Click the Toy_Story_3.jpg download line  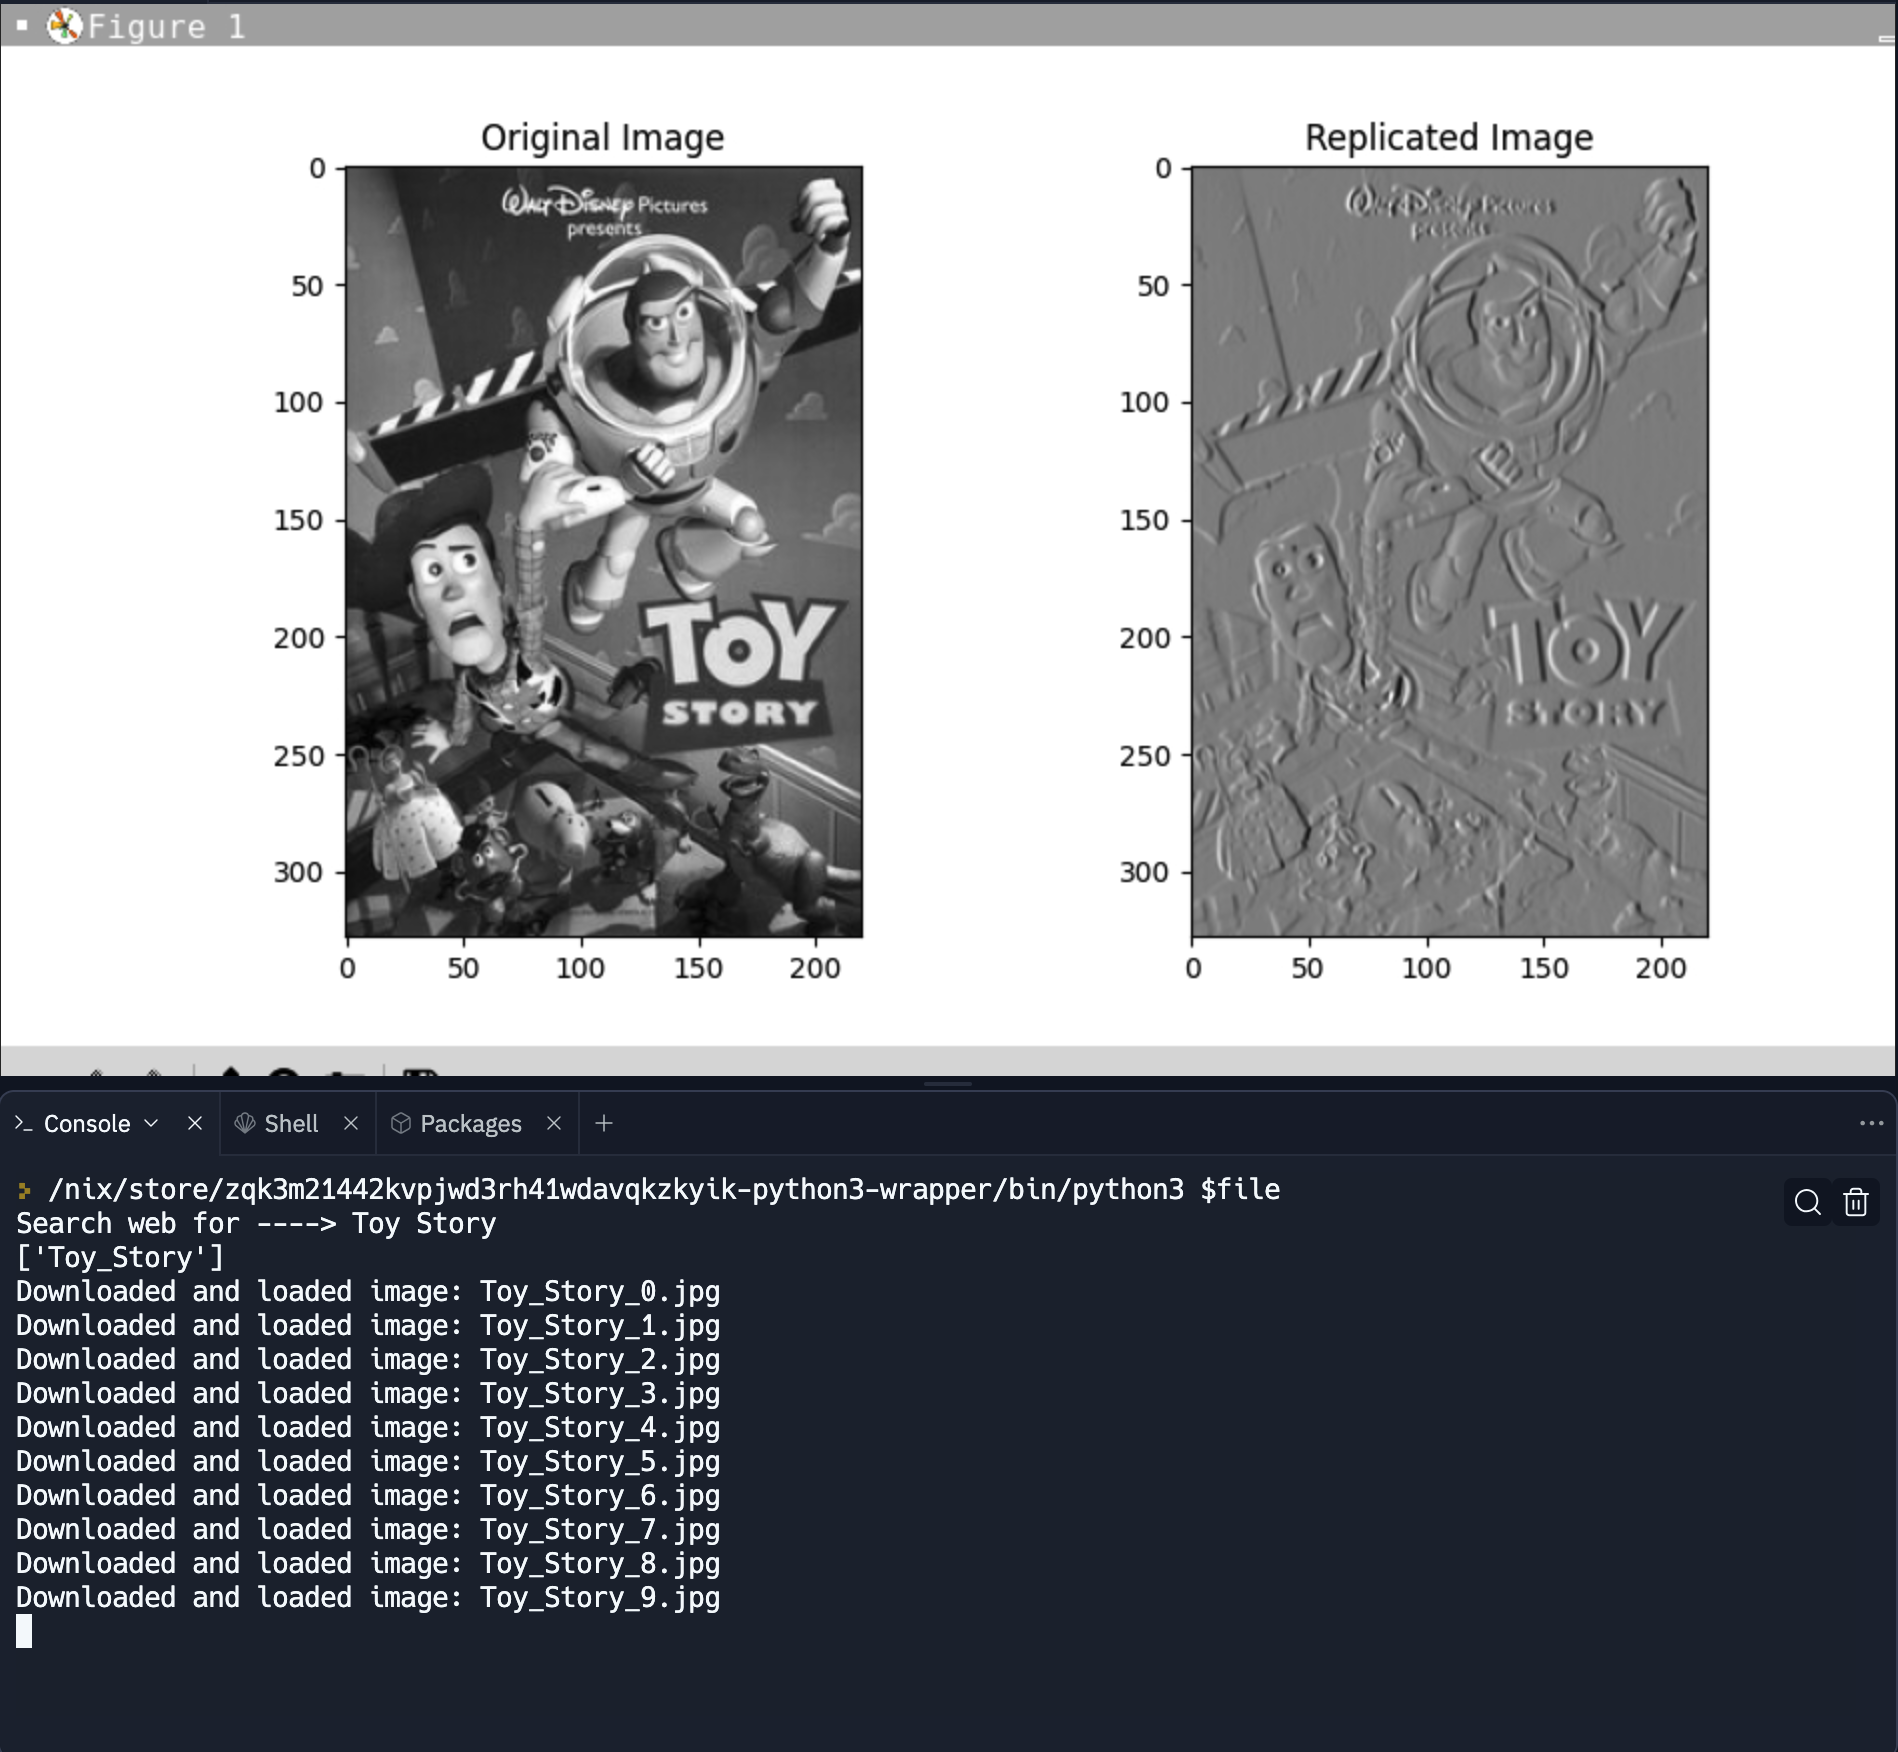[x=368, y=1393]
